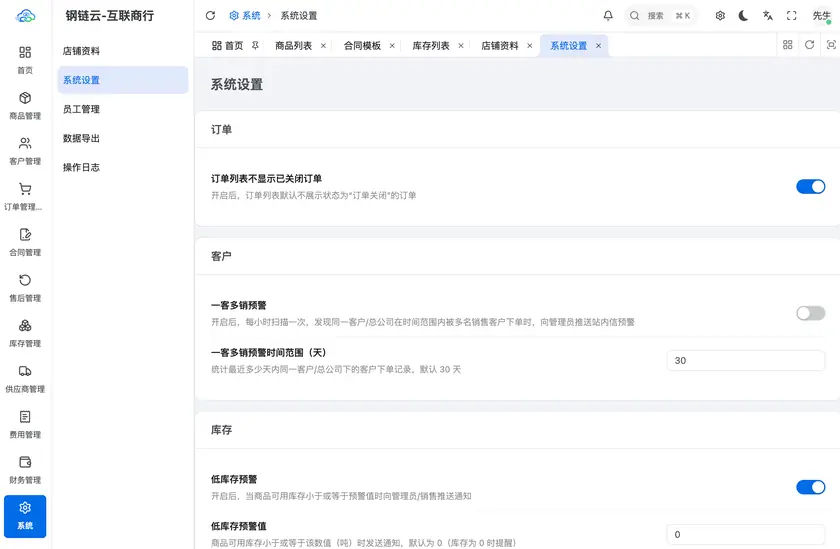Switch to 店铺资料 tab

(500, 46)
